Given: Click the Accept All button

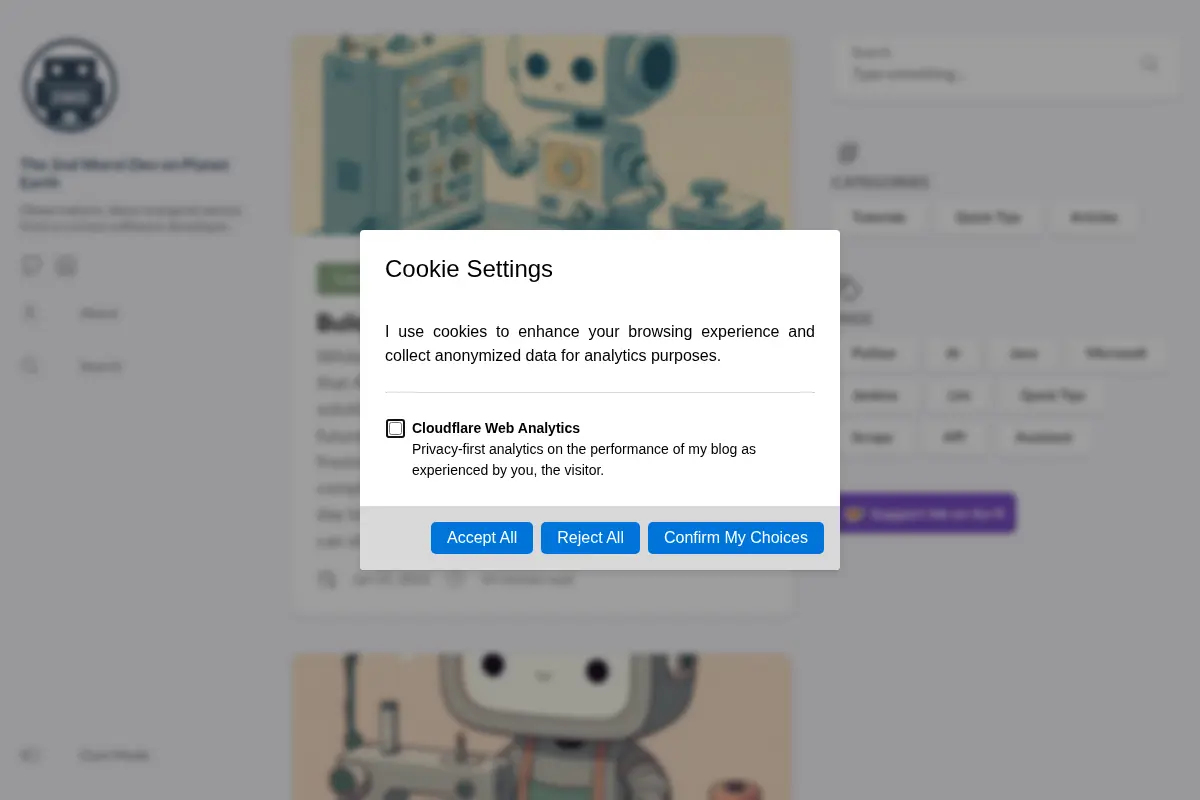Looking at the screenshot, I should tap(482, 537).
